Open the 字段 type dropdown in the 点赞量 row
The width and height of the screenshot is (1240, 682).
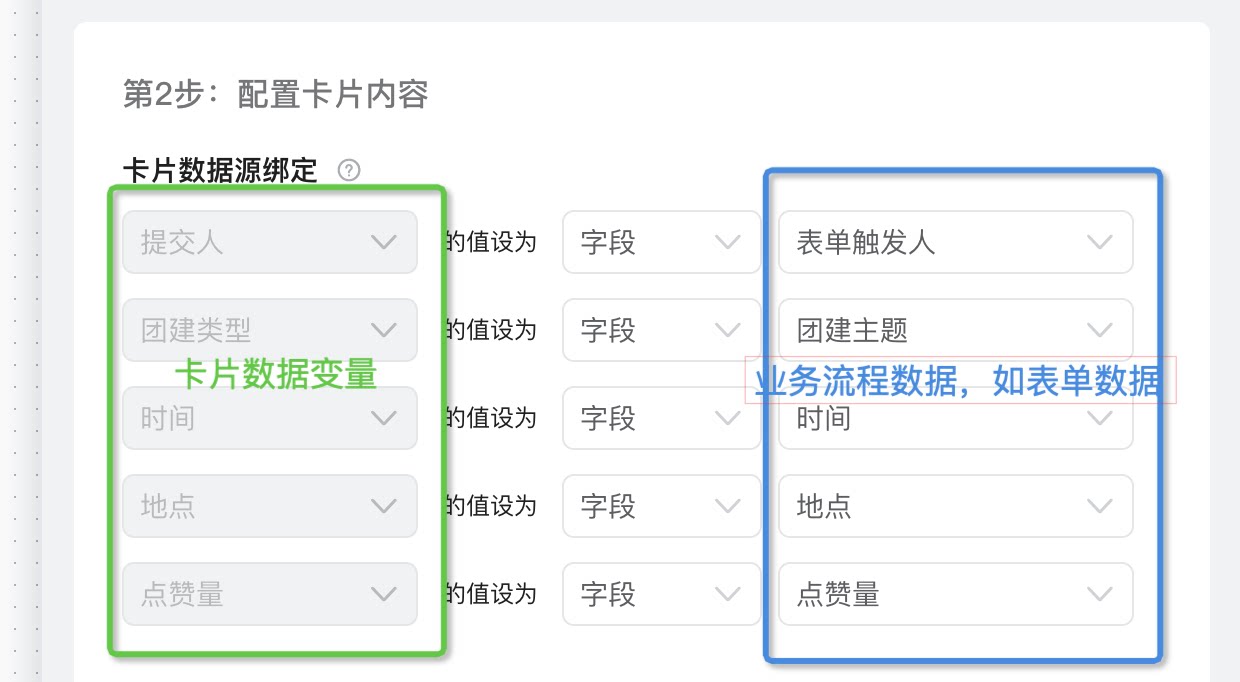click(x=661, y=594)
